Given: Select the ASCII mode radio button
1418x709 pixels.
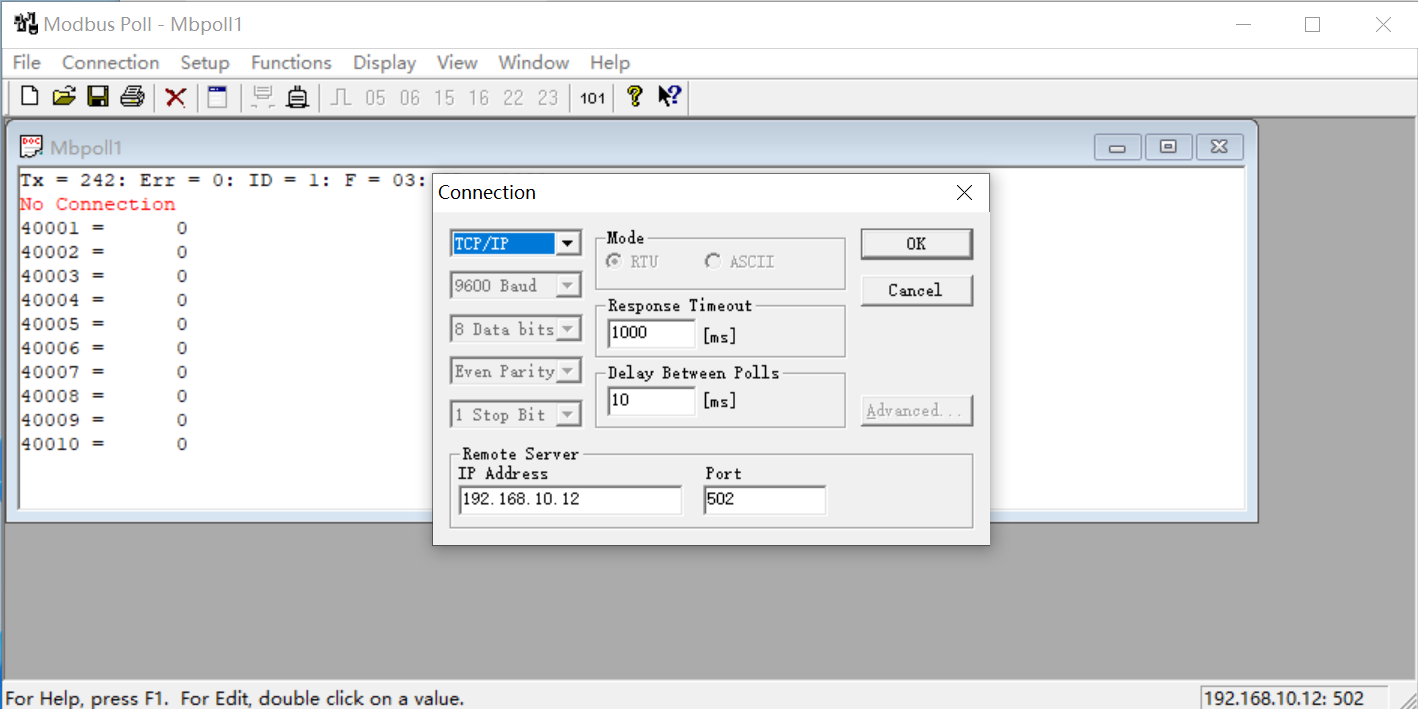Looking at the screenshot, I should click(713, 262).
